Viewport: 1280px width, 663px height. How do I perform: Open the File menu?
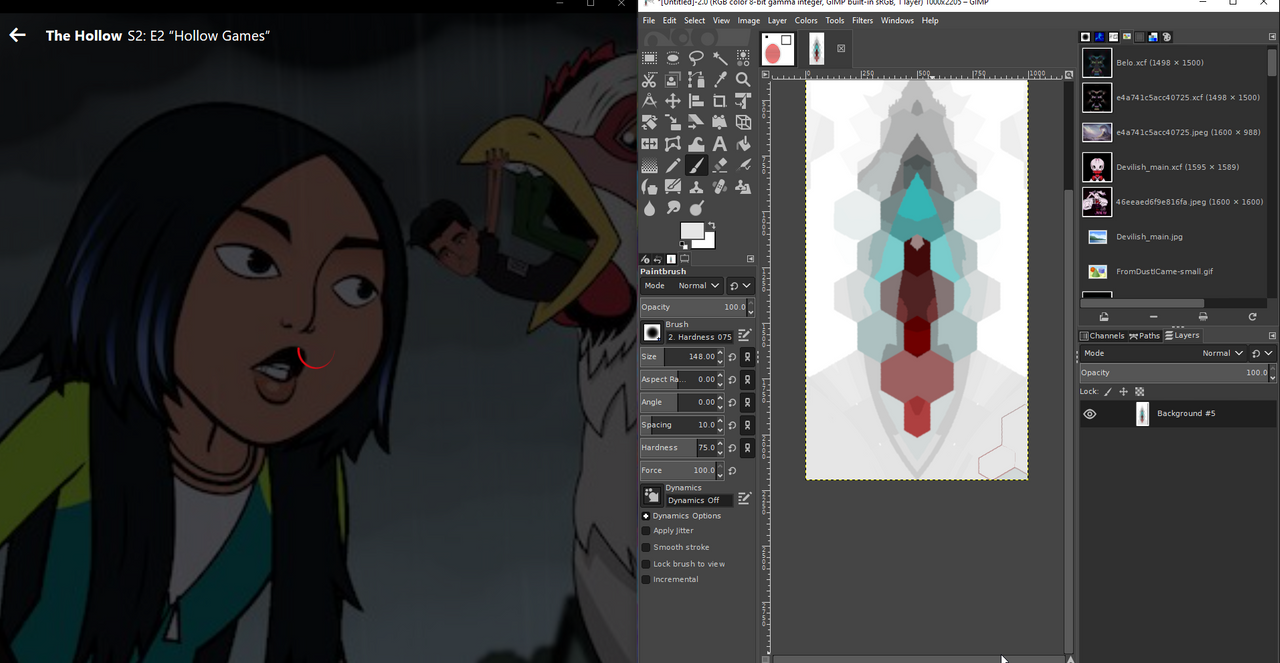coord(649,20)
